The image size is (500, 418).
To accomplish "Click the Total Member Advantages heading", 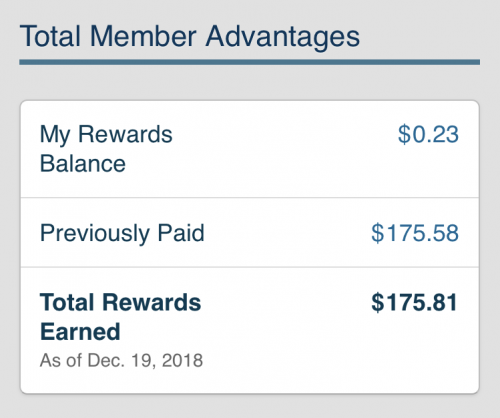I will coord(190,37).
